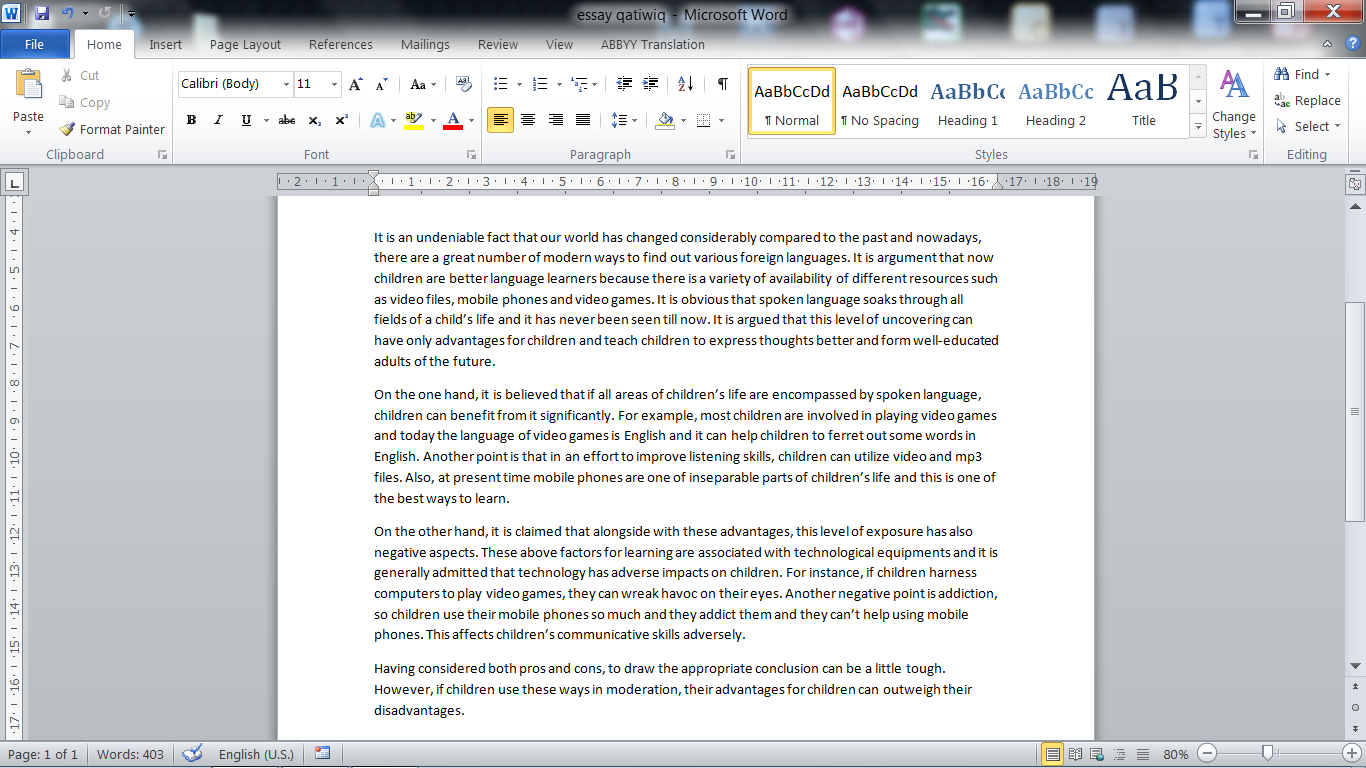1366x768 pixels.
Task: Switch to the References tab
Action: [341, 44]
